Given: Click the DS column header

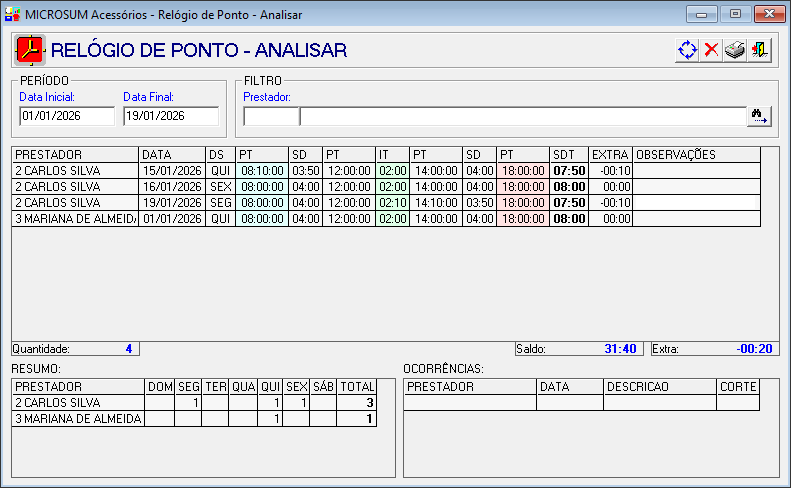Looking at the screenshot, I should pyautogui.click(x=220, y=154).
